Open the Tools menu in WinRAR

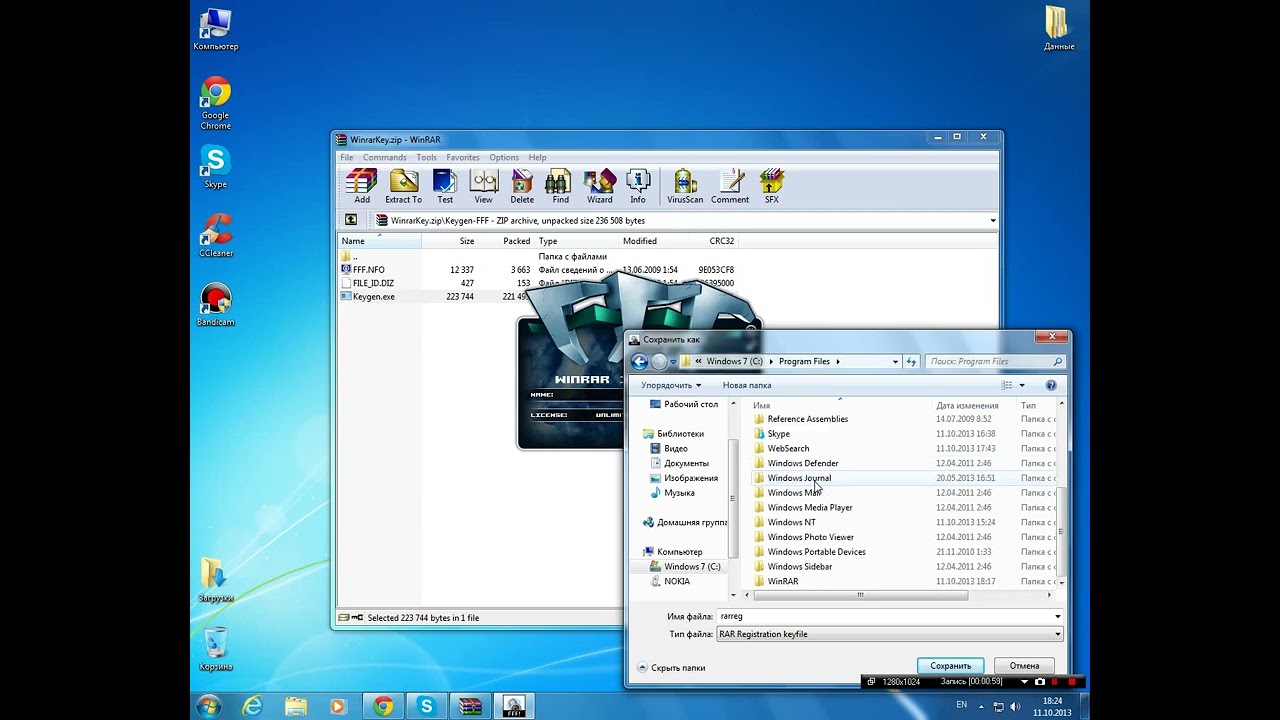pyautogui.click(x=426, y=157)
